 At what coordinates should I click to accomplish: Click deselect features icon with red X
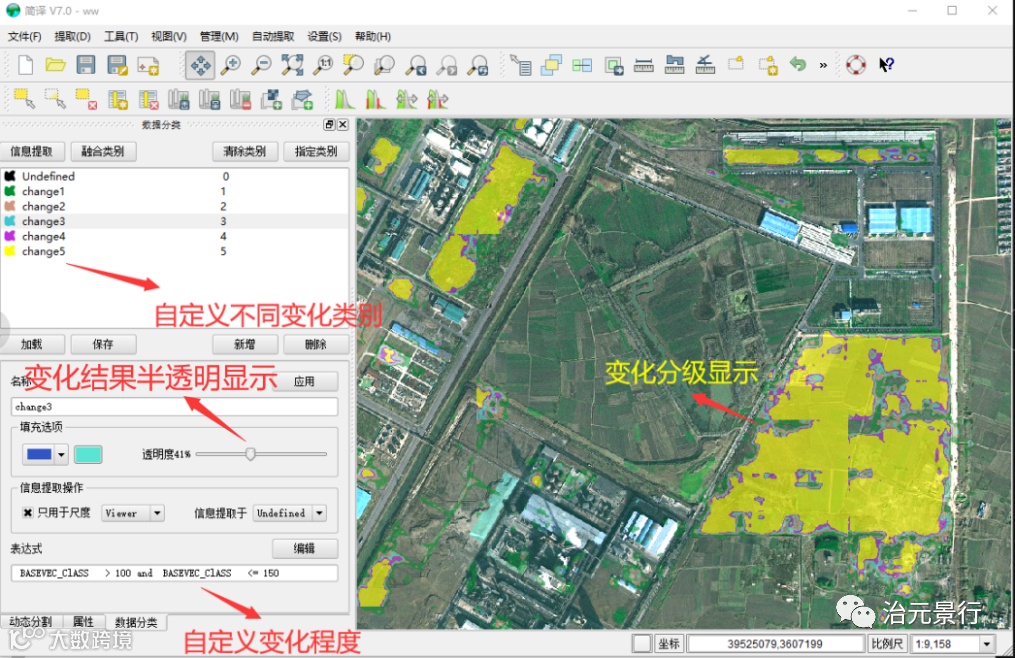(86, 99)
